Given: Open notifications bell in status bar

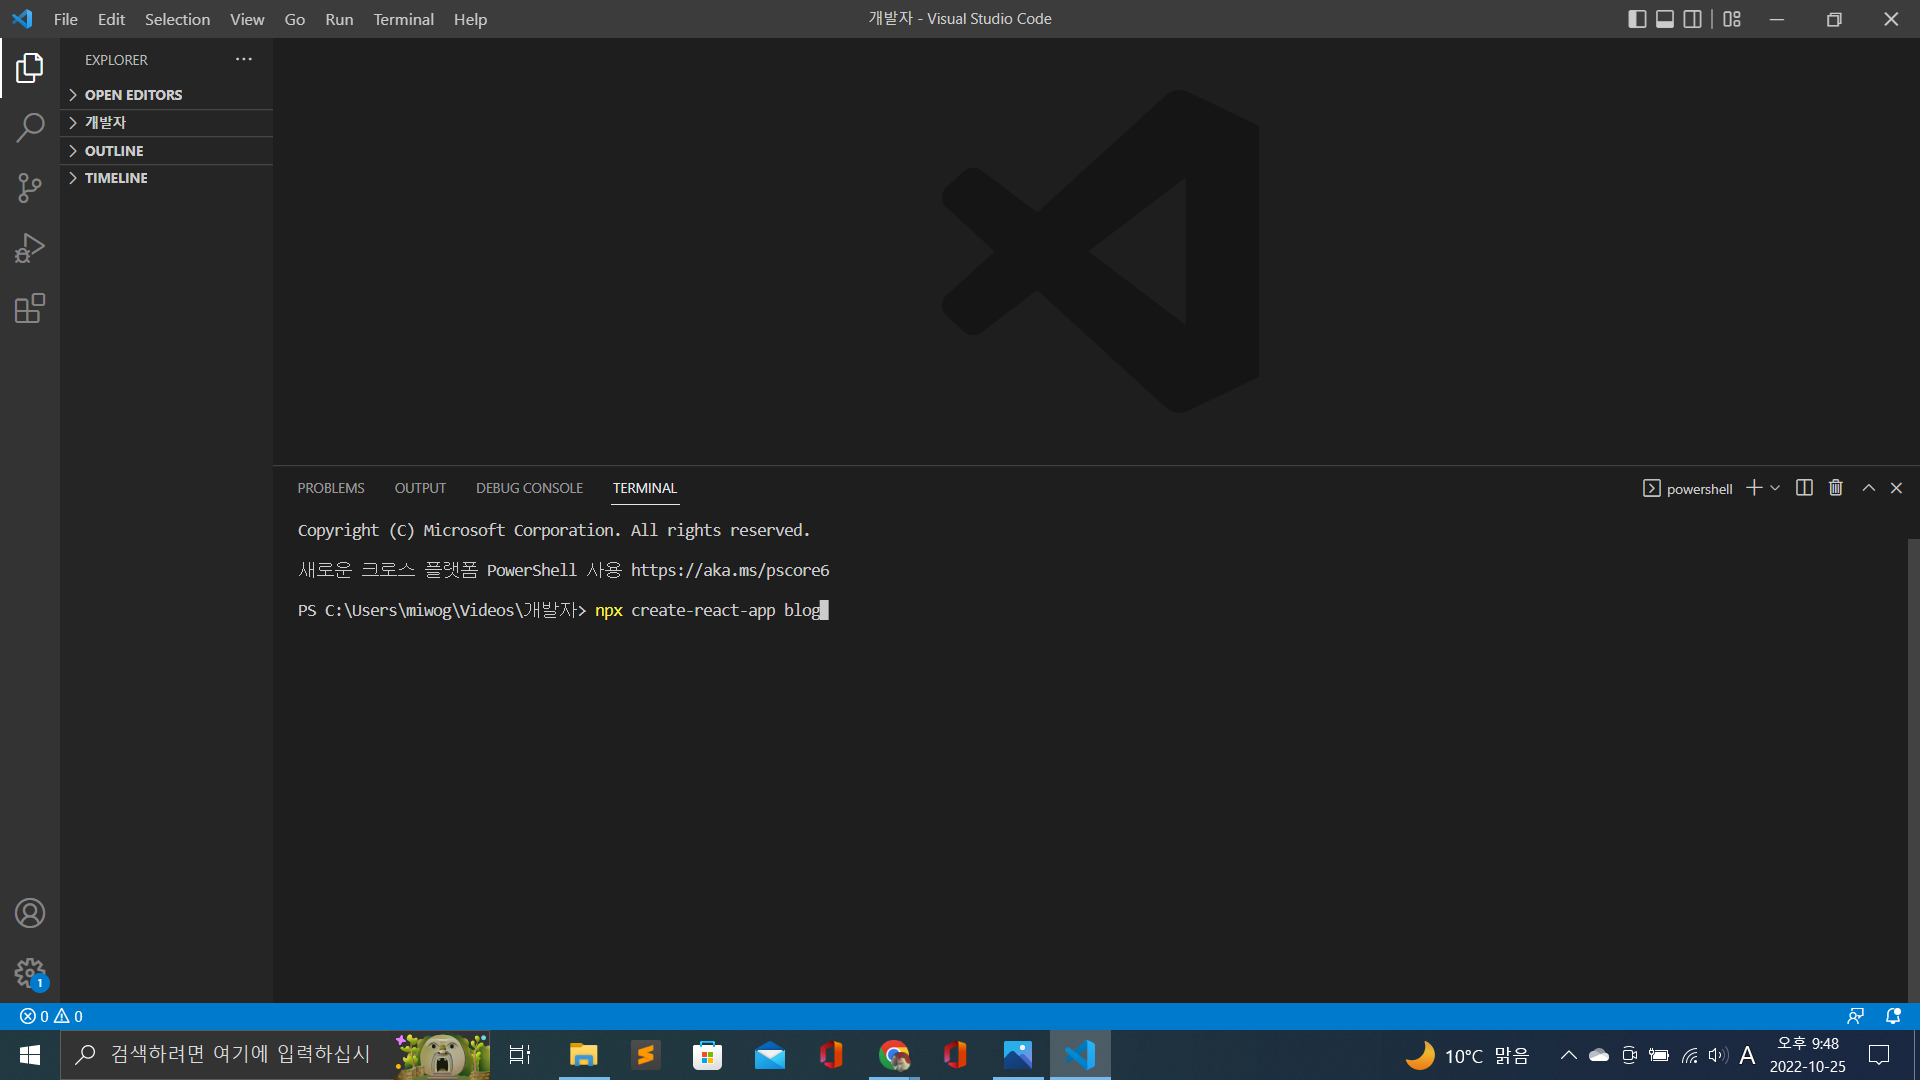Looking at the screenshot, I should 1893,1016.
